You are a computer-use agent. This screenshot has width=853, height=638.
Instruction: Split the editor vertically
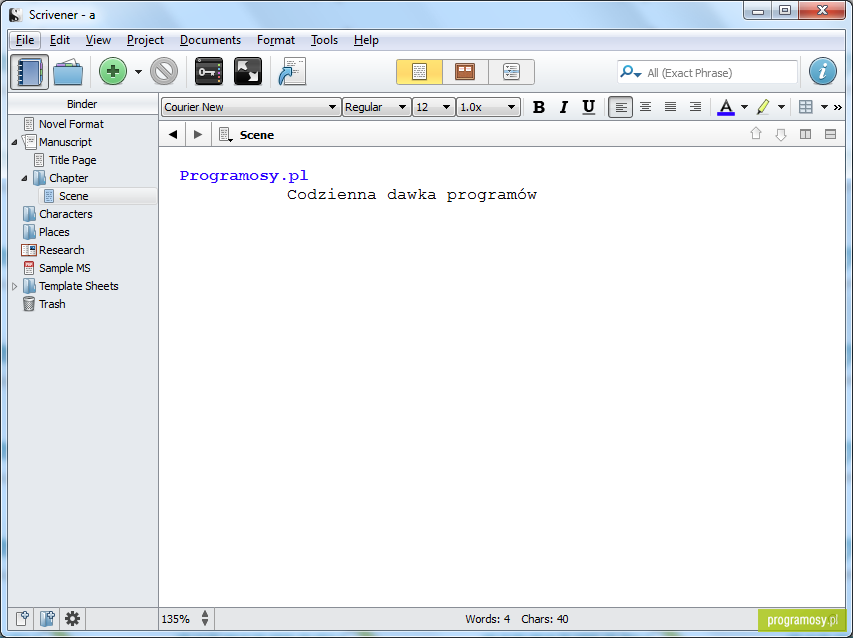[x=805, y=134]
